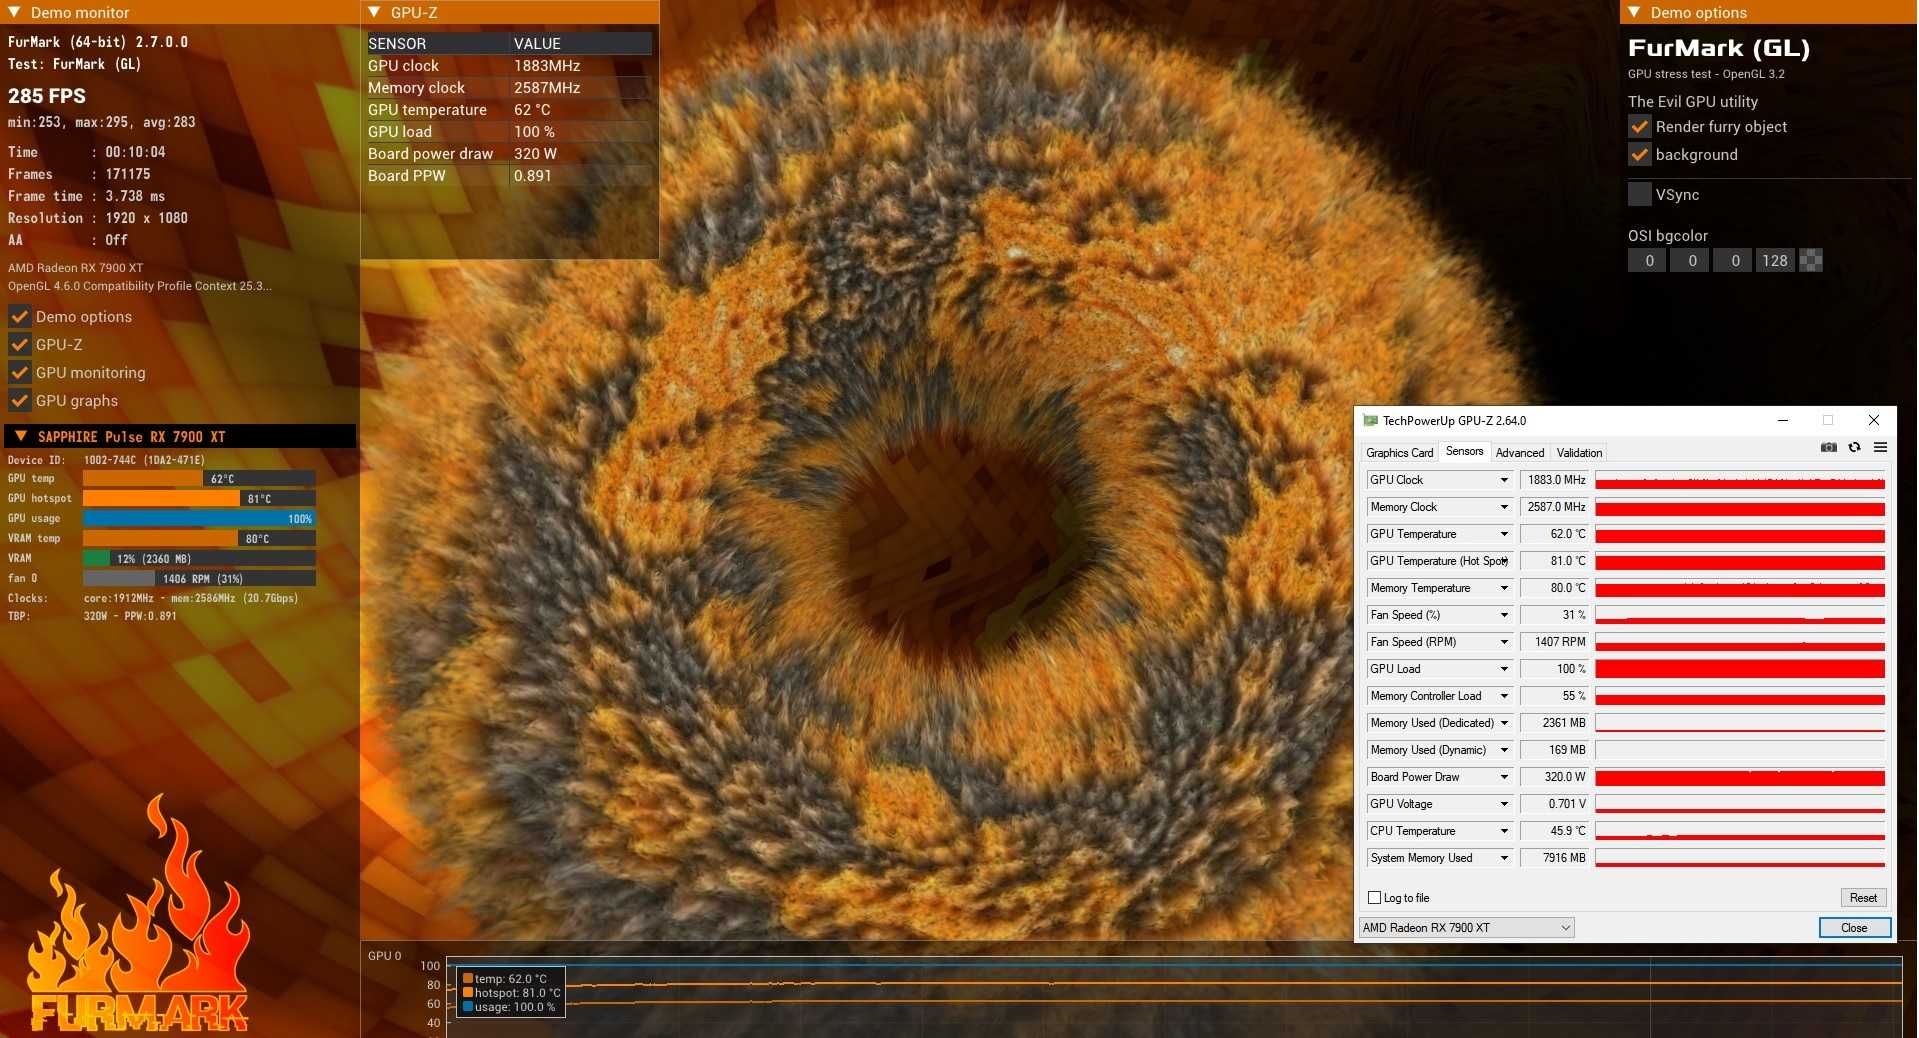Uncheck the GPU monitoring checkbox
The image size is (1919, 1038).
pyautogui.click(x=19, y=373)
